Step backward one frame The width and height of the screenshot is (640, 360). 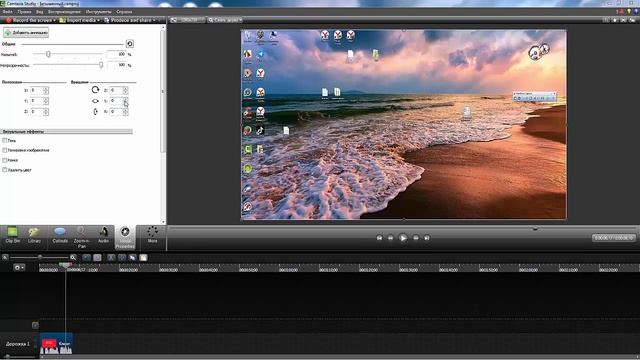tap(390, 238)
